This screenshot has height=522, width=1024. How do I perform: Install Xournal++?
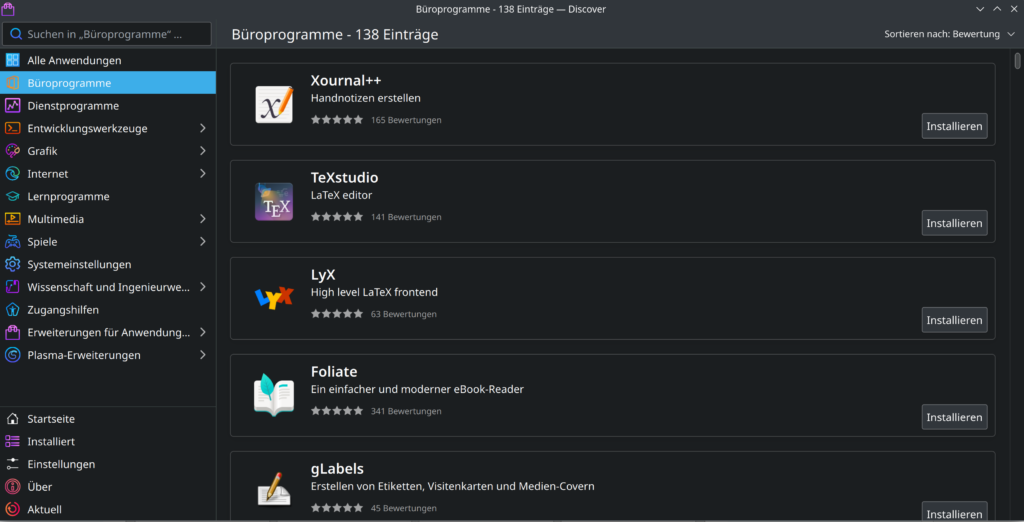[x=954, y=126]
